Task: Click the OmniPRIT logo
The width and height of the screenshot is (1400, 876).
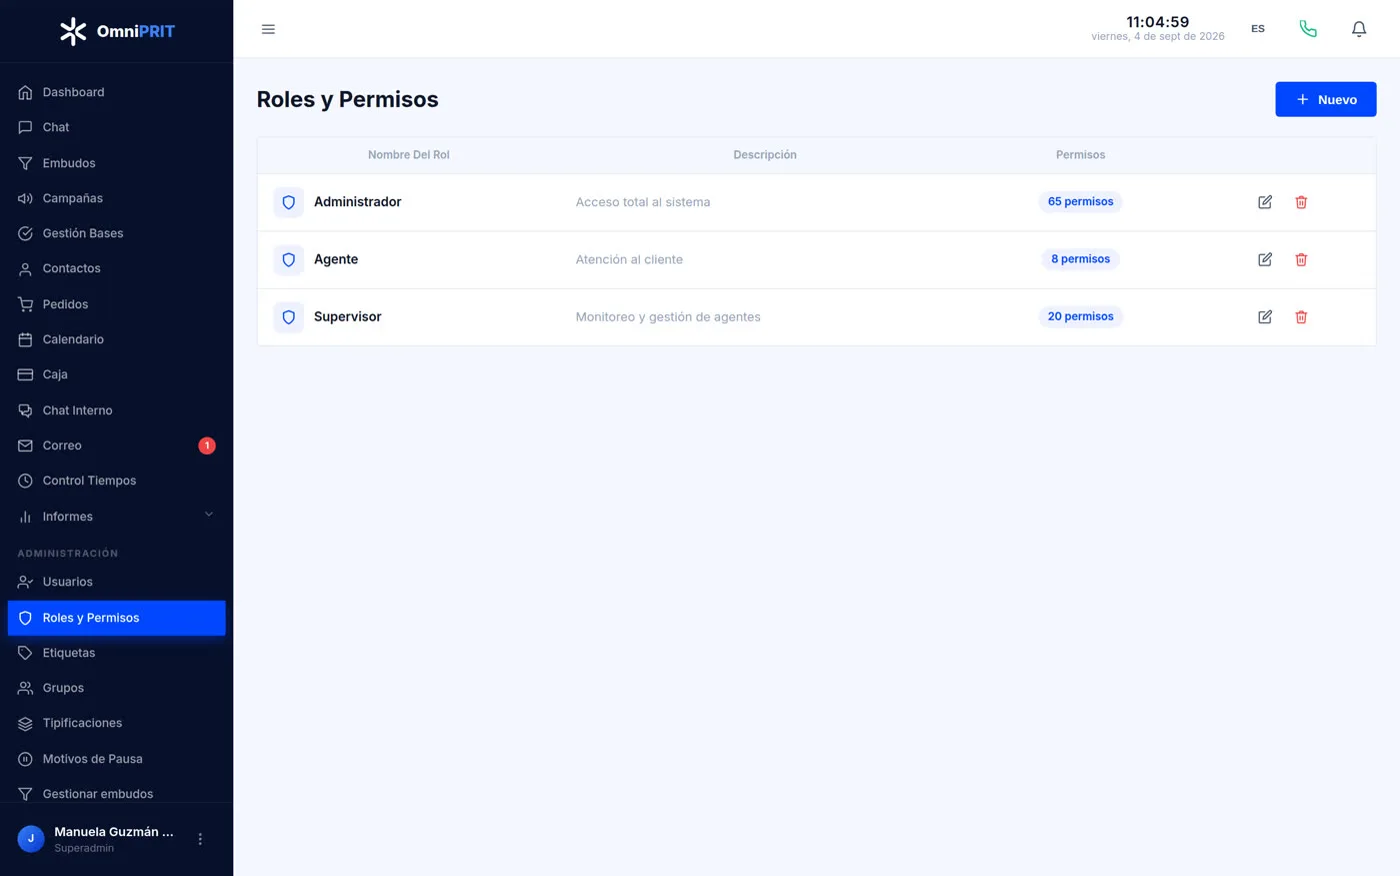Action: tap(117, 31)
